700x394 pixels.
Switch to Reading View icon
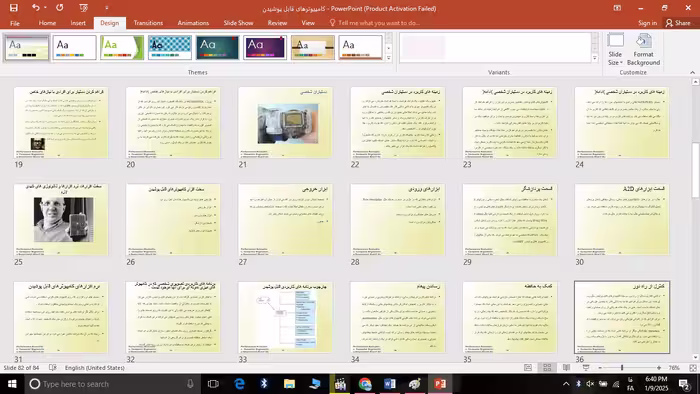566,368
